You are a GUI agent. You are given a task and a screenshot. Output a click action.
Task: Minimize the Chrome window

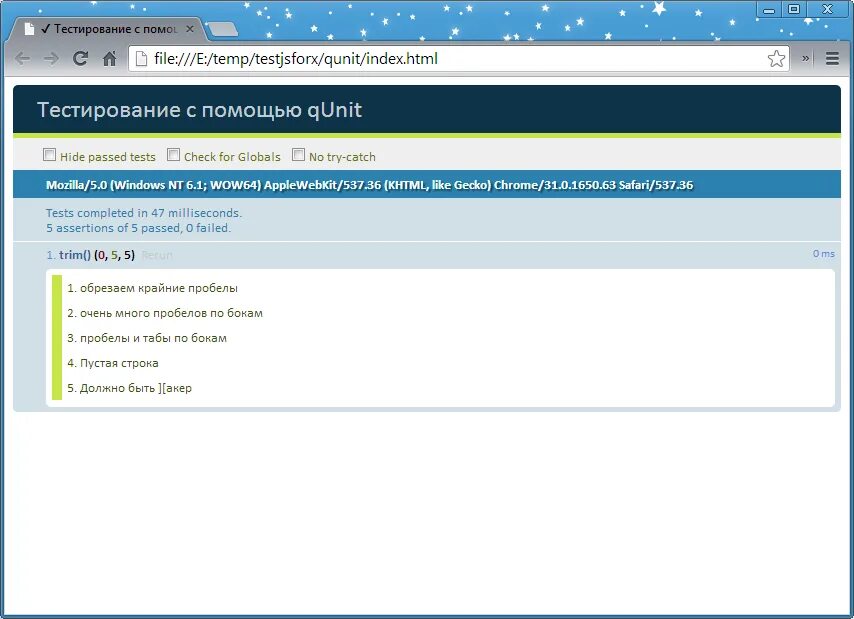click(x=769, y=9)
